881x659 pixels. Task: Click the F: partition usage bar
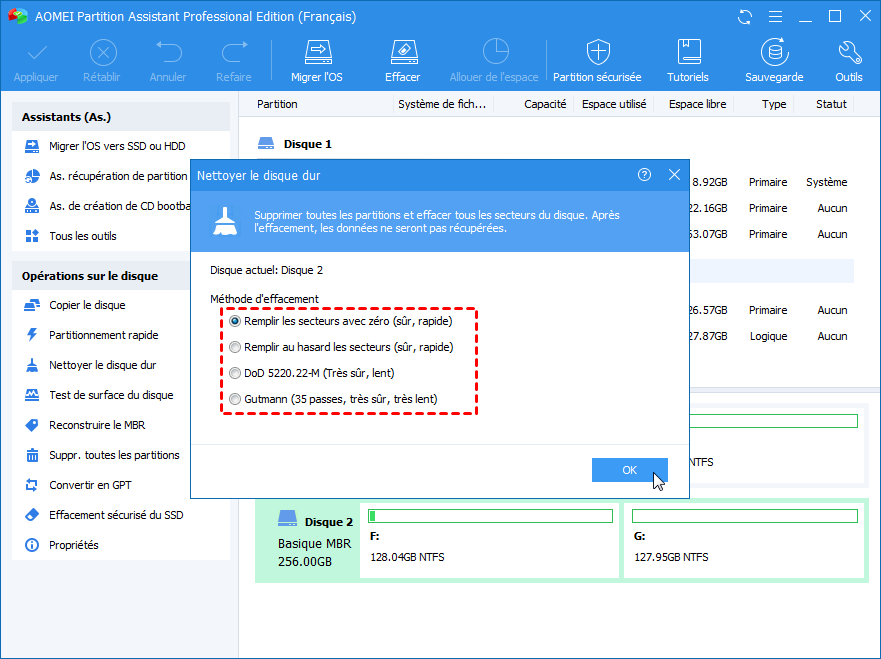coord(490,516)
